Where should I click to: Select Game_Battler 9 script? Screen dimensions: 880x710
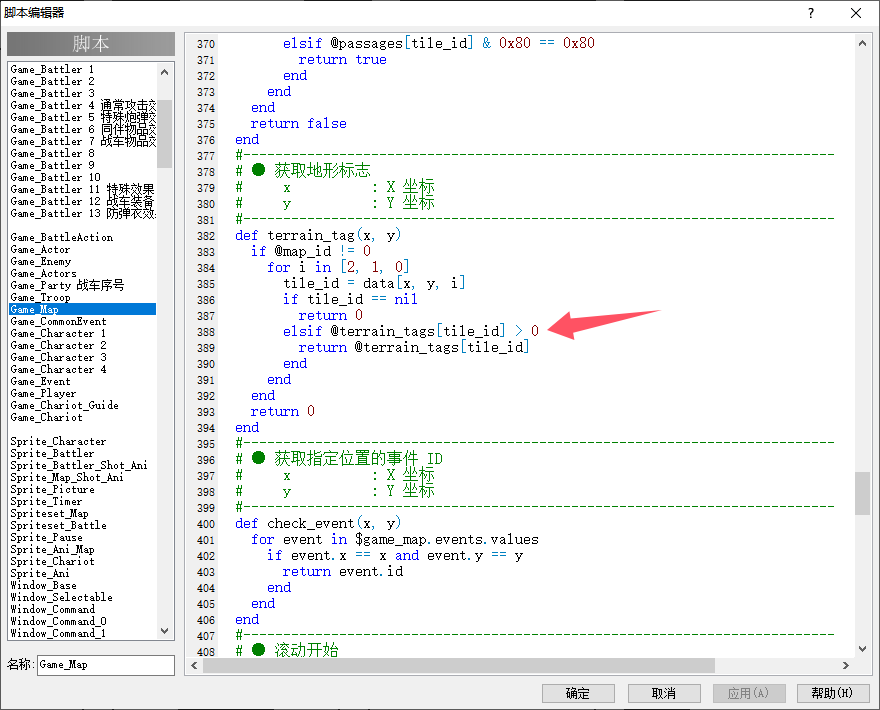click(52, 165)
